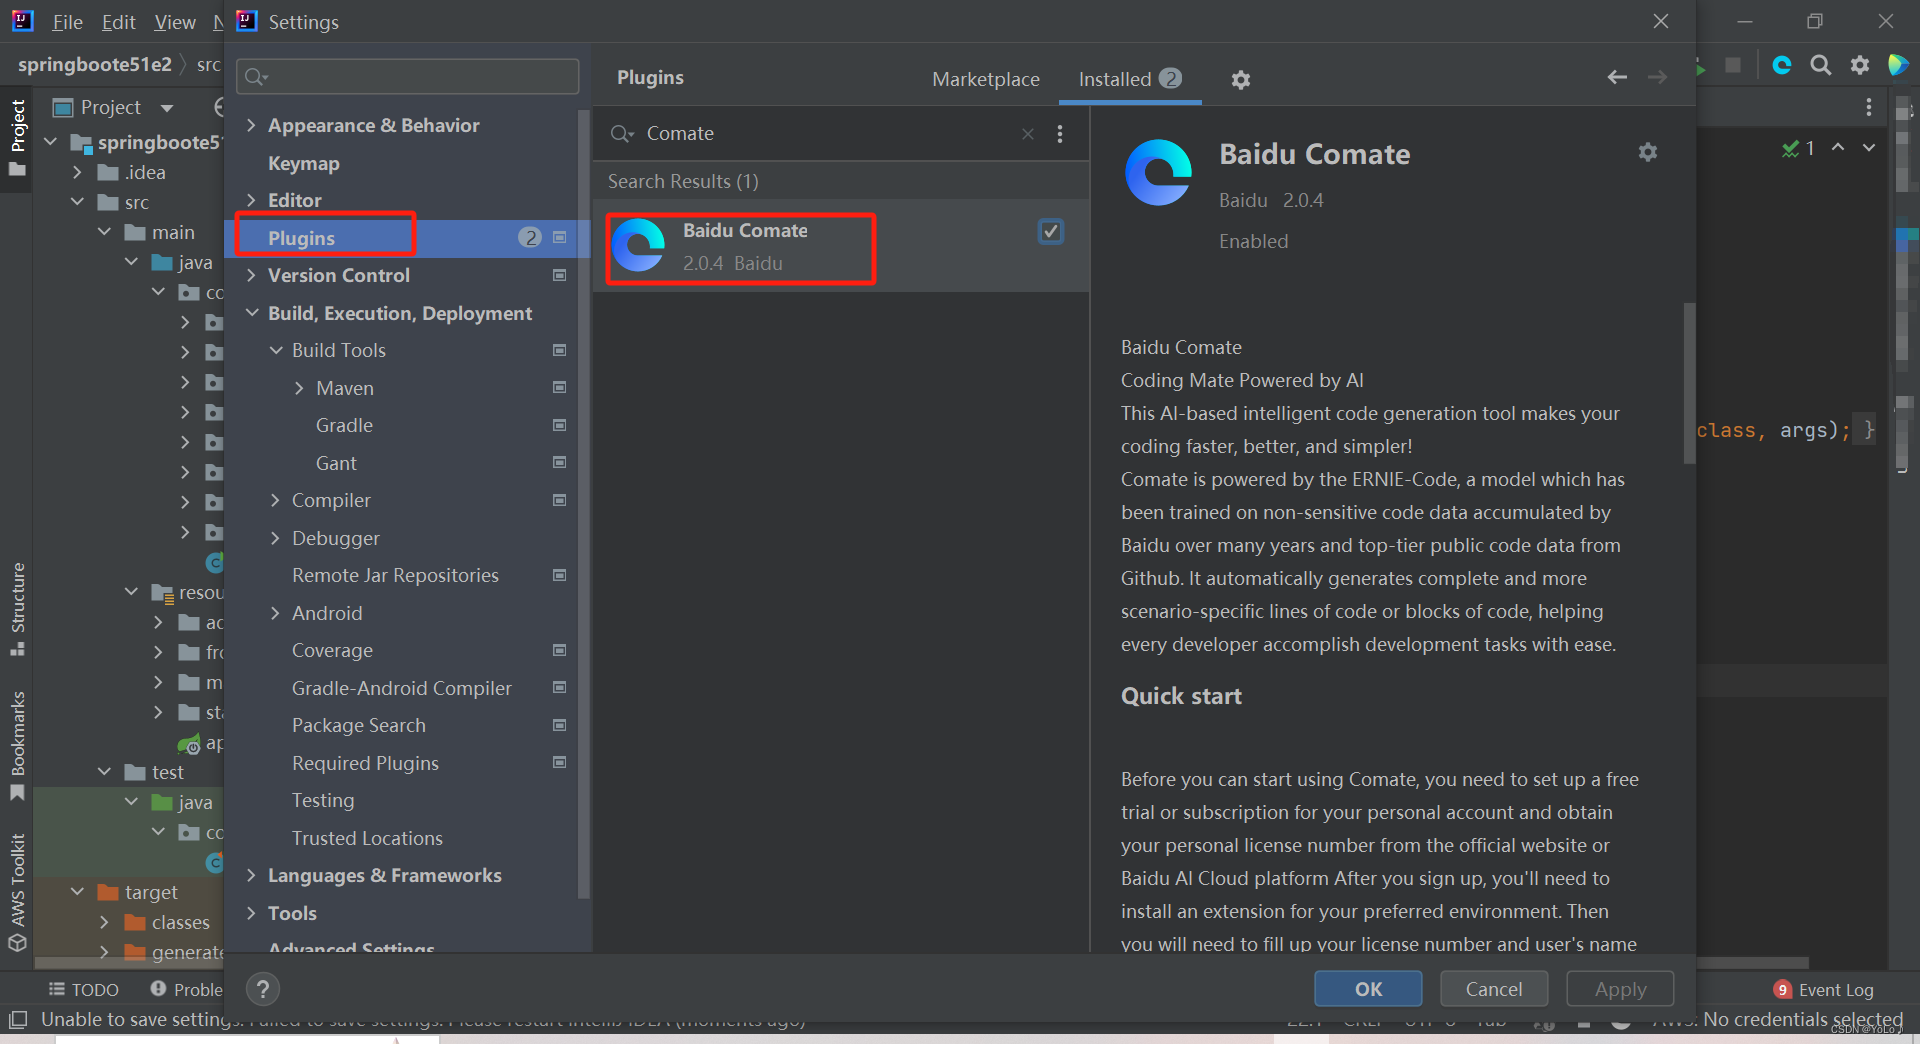Expand the Version Control section
This screenshot has height=1044, width=1920.
(x=251, y=275)
